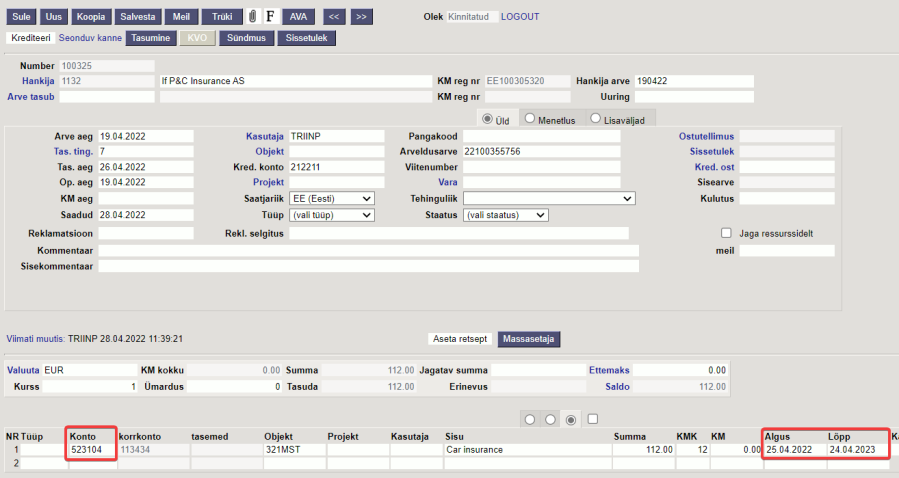Go to previous document with << button
899x478 pixels.
(x=334, y=17)
